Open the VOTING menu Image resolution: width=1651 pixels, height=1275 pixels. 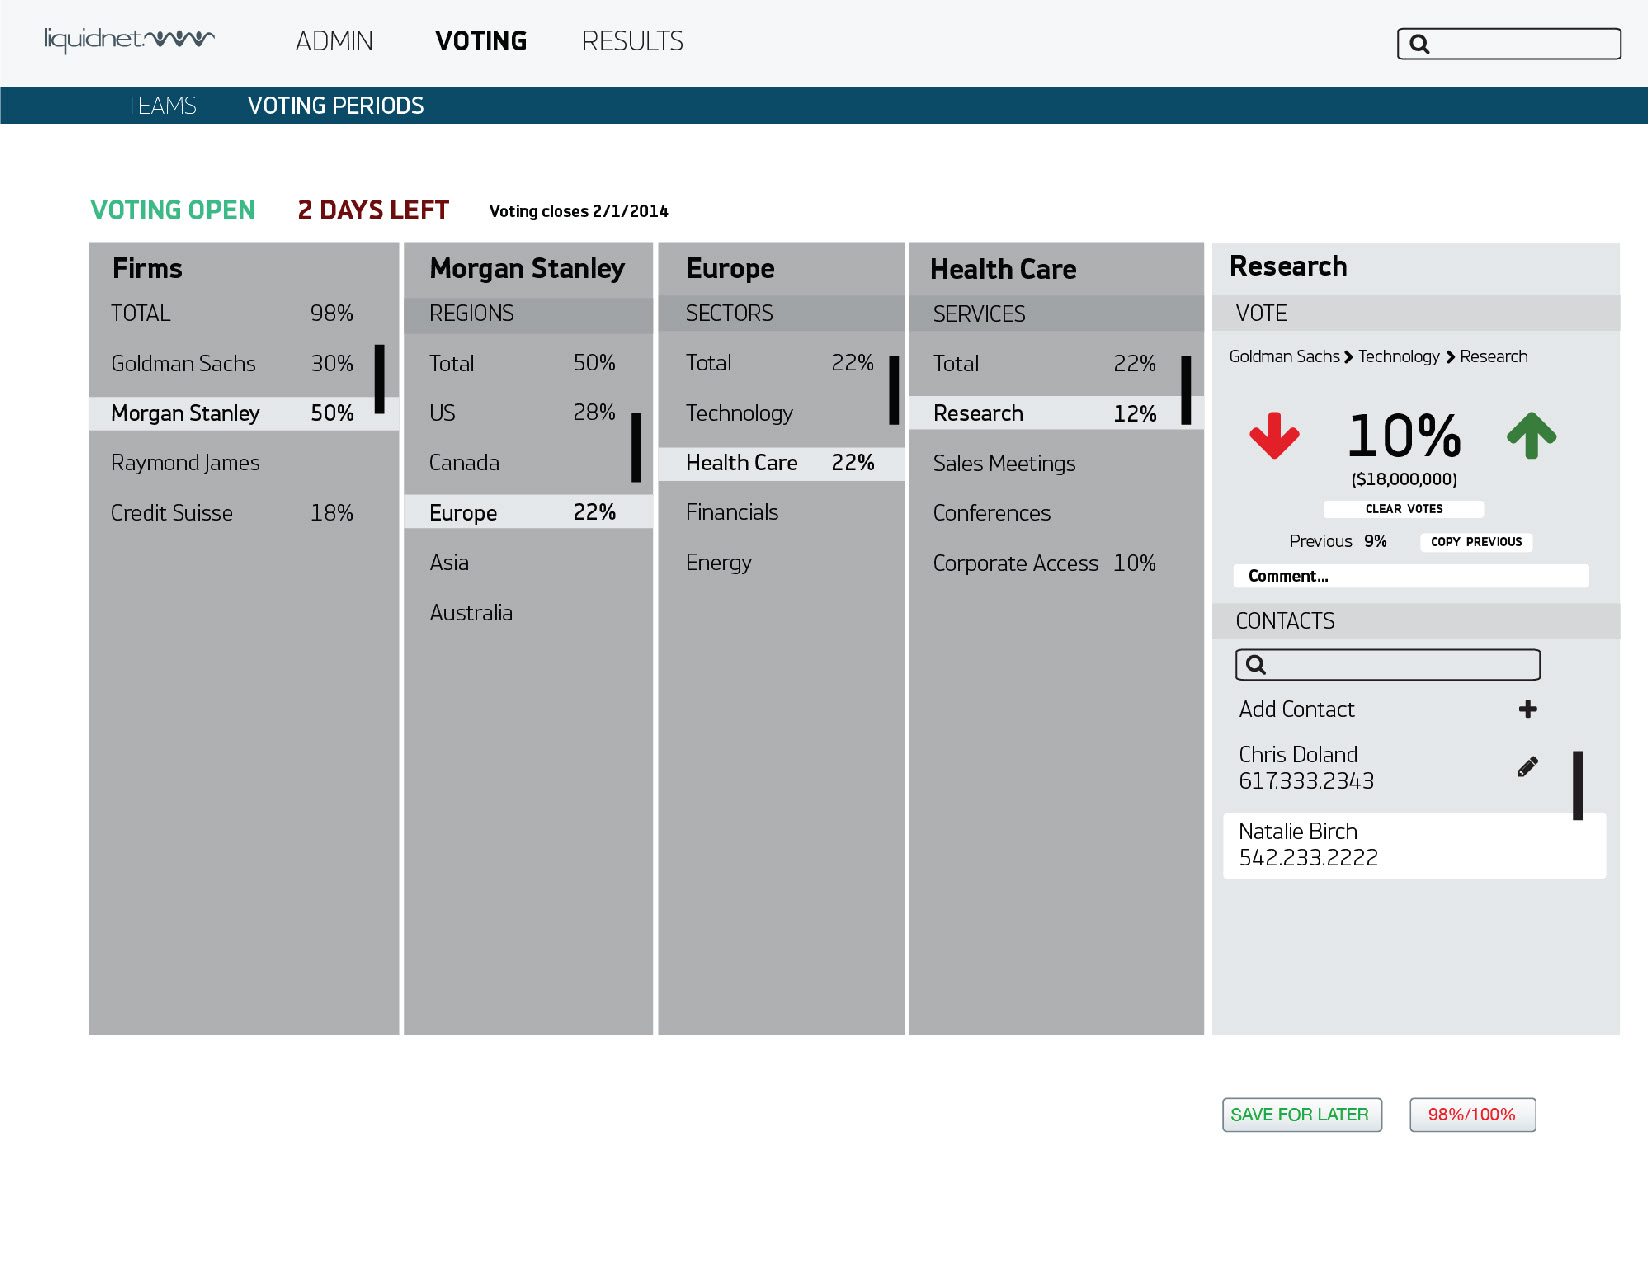pyautogui.click(x=482, y=41)
